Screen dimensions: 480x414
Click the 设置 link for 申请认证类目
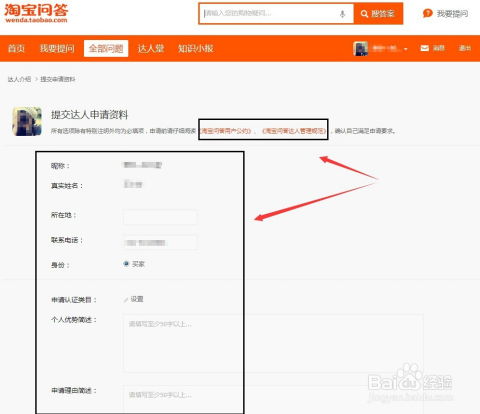137,299
